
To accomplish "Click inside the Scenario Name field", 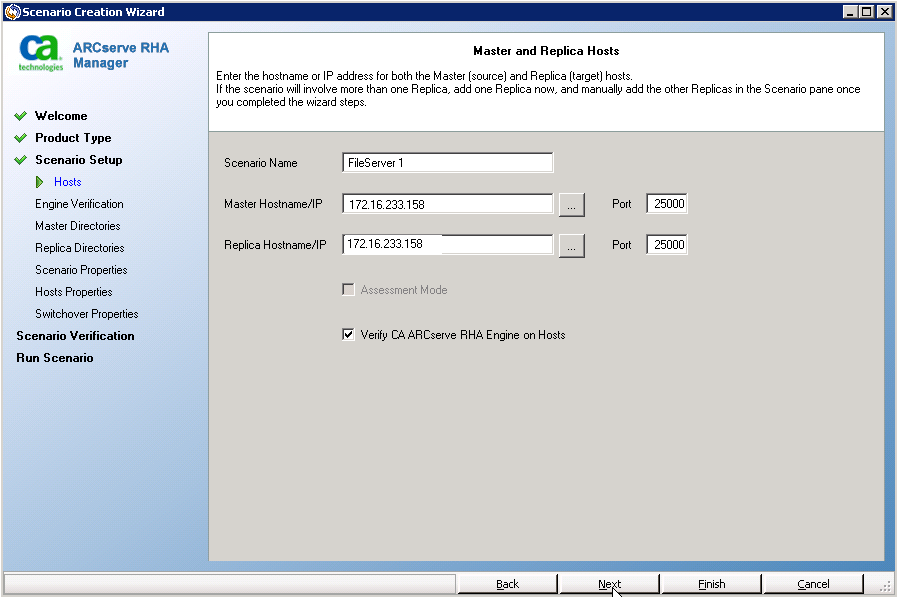I will click(x=446, y=162).
